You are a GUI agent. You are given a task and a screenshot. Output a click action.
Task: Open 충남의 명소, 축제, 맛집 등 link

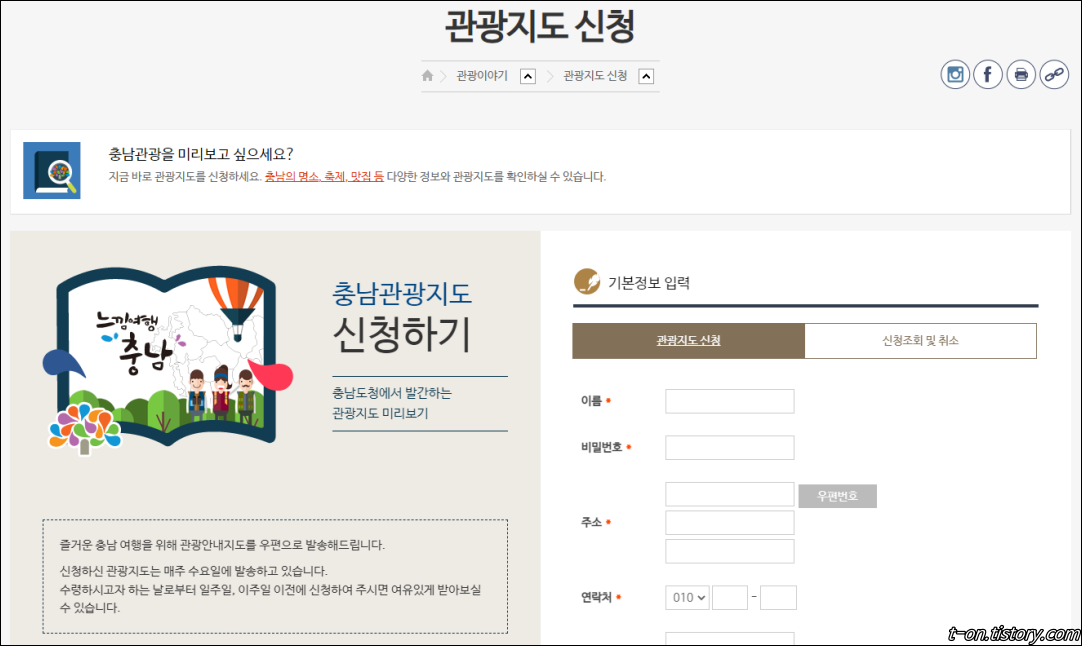pyautogui.click(x=324, y=177)
